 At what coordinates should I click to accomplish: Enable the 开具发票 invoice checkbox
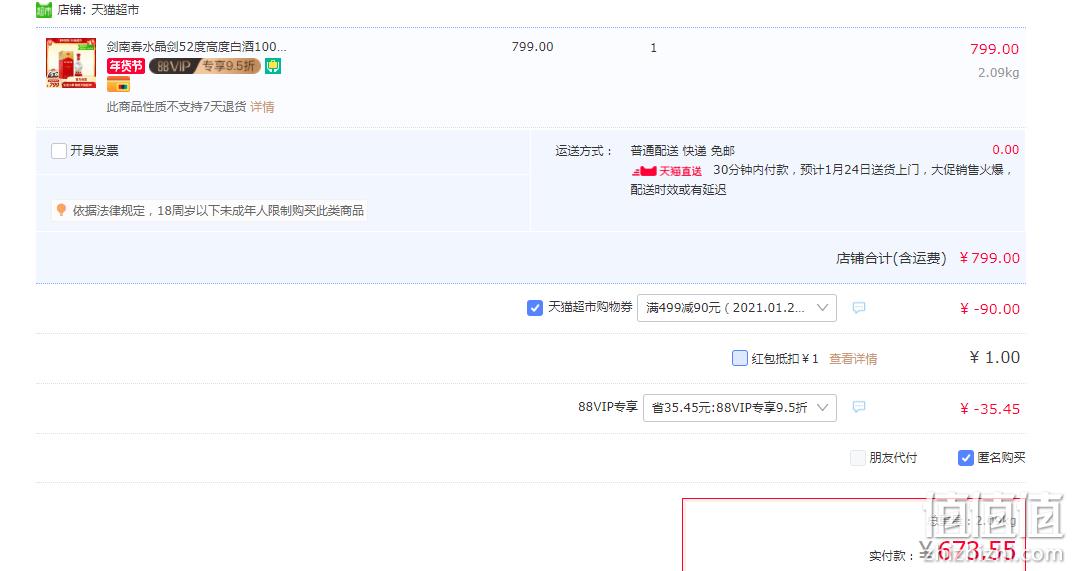(59, 151)
